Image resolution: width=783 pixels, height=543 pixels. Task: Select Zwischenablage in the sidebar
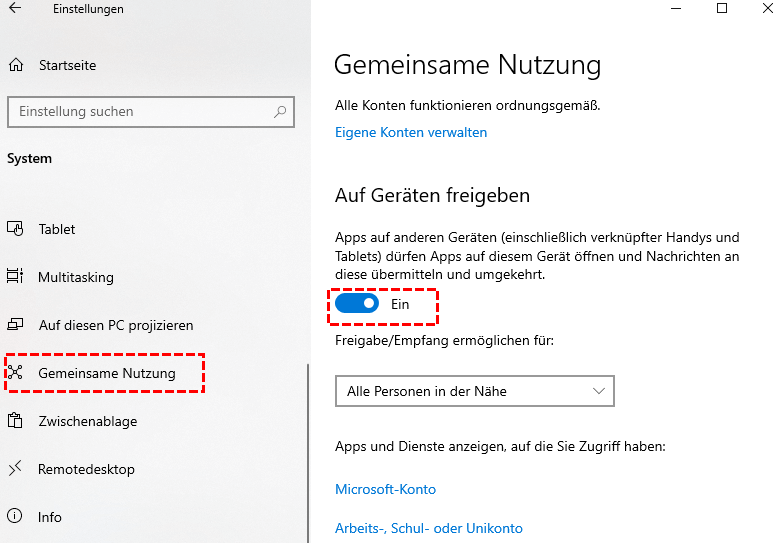87,421
